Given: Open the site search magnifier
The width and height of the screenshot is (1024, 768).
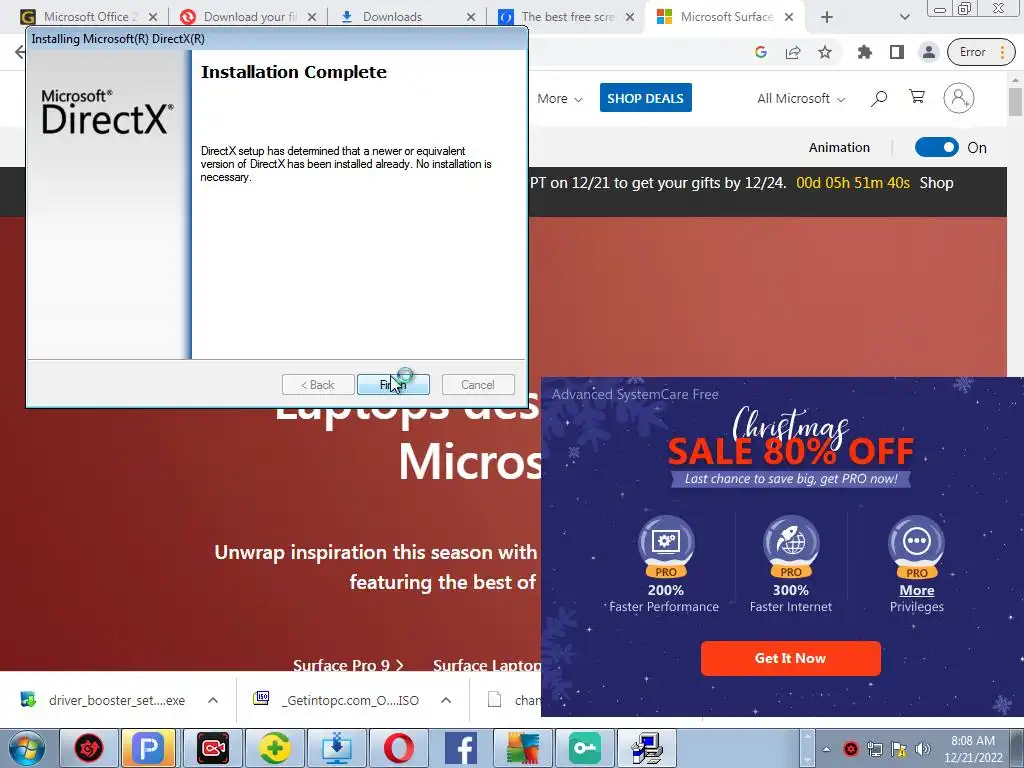Looking at the screenshot, I should 879,99.
